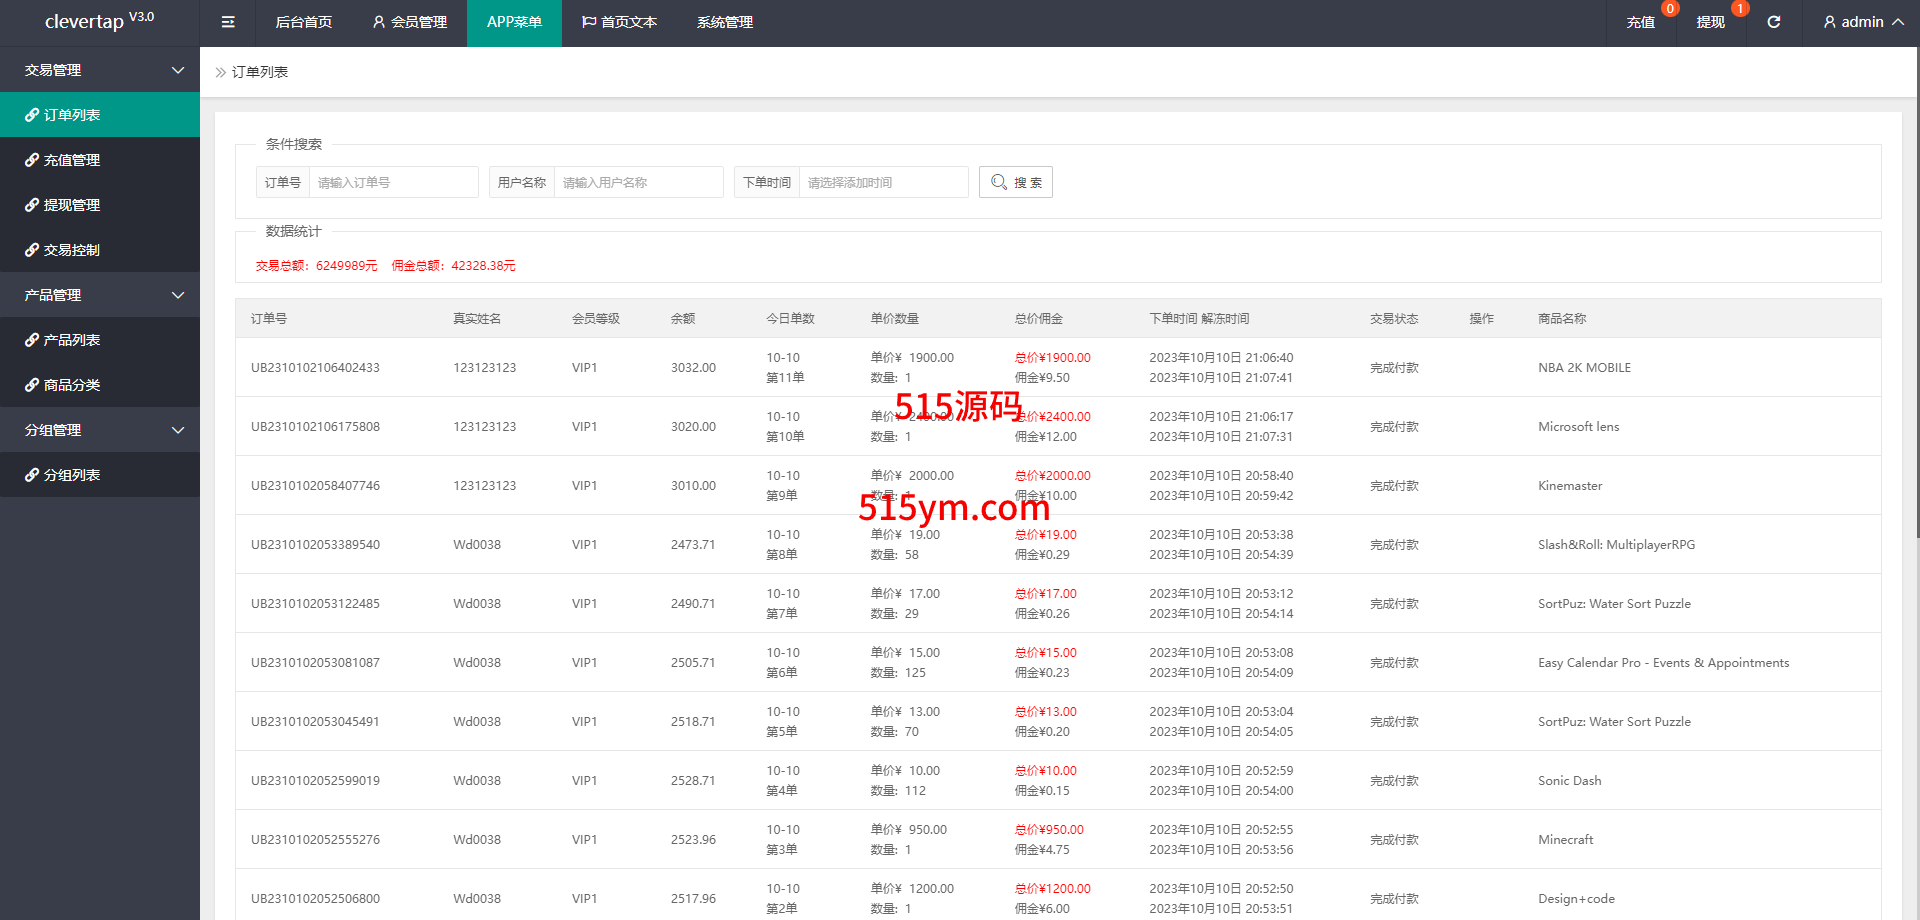1920x920 pixels.
Task: Open 充值 notifications in top bar
Action: [x=1640, y=22]
